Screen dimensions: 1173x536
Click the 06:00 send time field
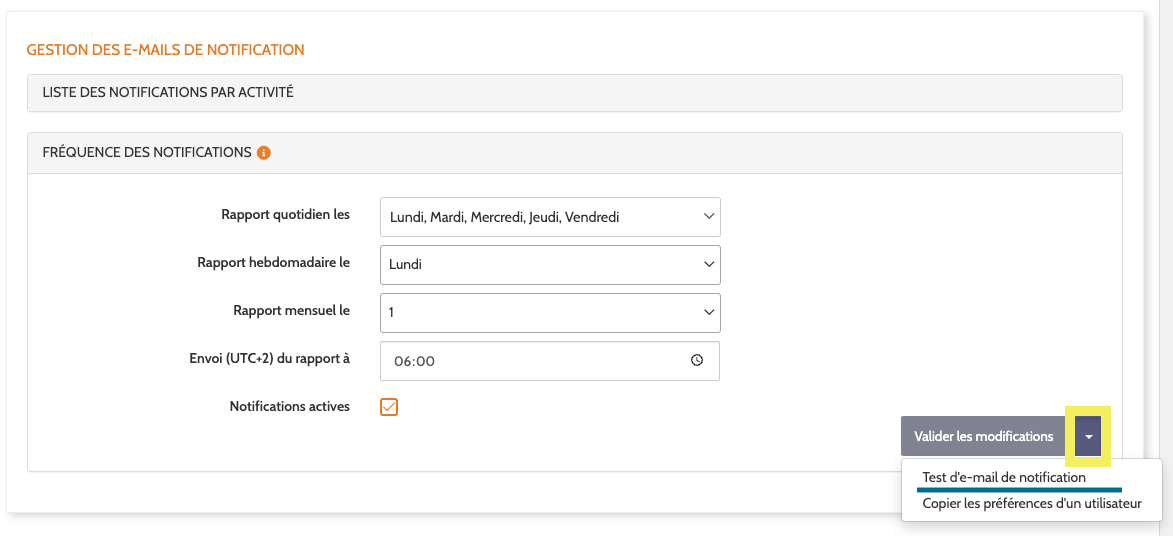(x=550, y=361)
